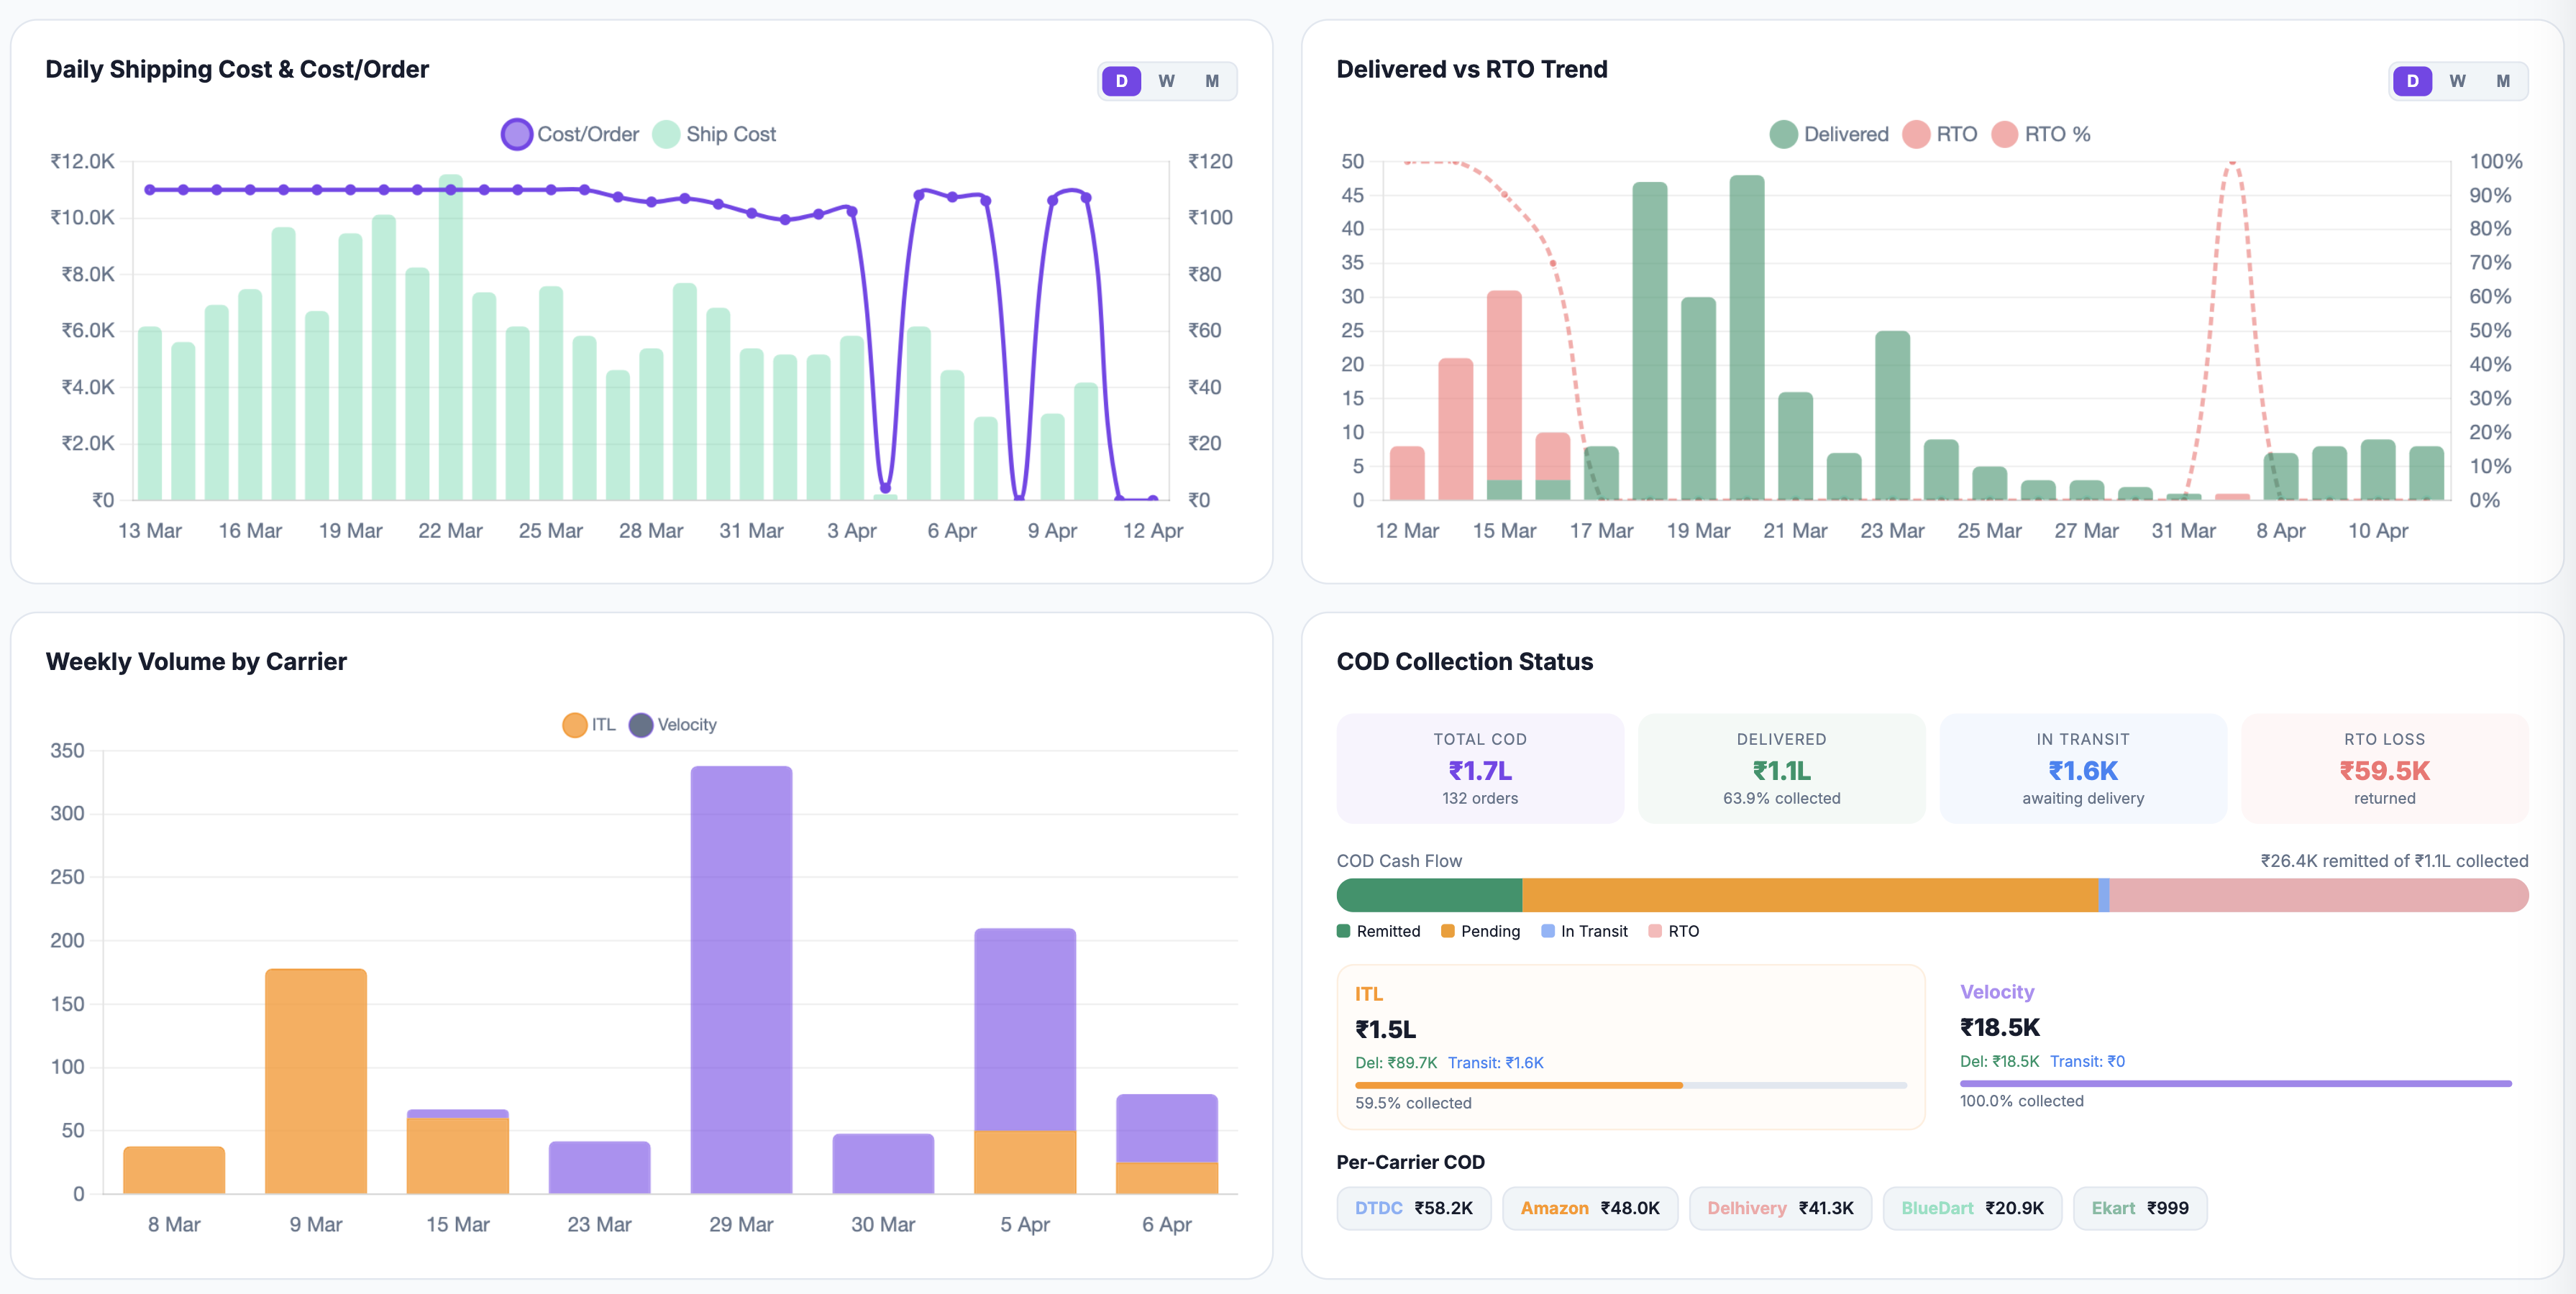This screenshot has height=1294, width=2576.
Task: Click the 'Delivered vs RTO Trend' title
Action: (1472, 69)
